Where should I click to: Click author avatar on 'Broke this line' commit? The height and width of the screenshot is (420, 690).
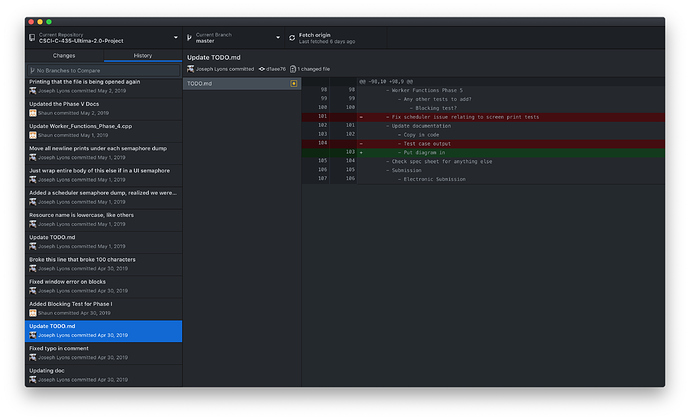pyautogui.click(x=33, y=269)
